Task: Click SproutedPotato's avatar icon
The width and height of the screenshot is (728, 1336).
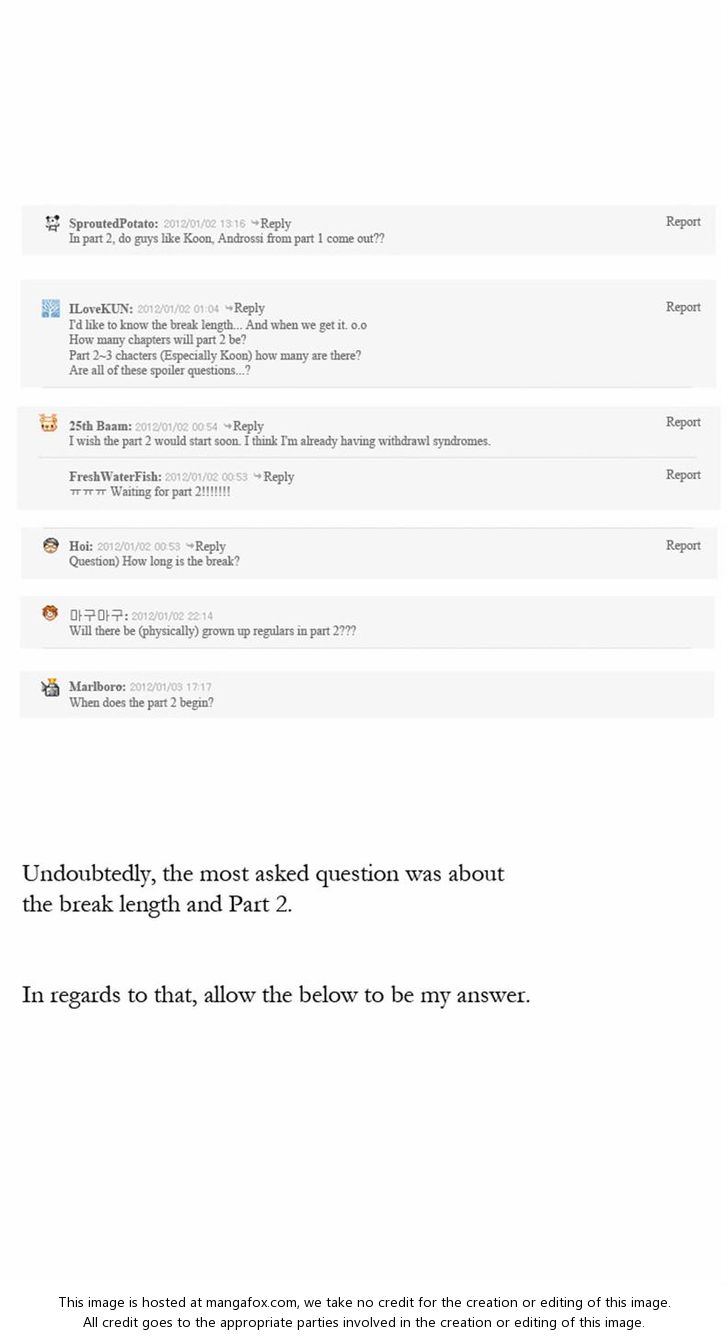Action: tap(52, 223)
